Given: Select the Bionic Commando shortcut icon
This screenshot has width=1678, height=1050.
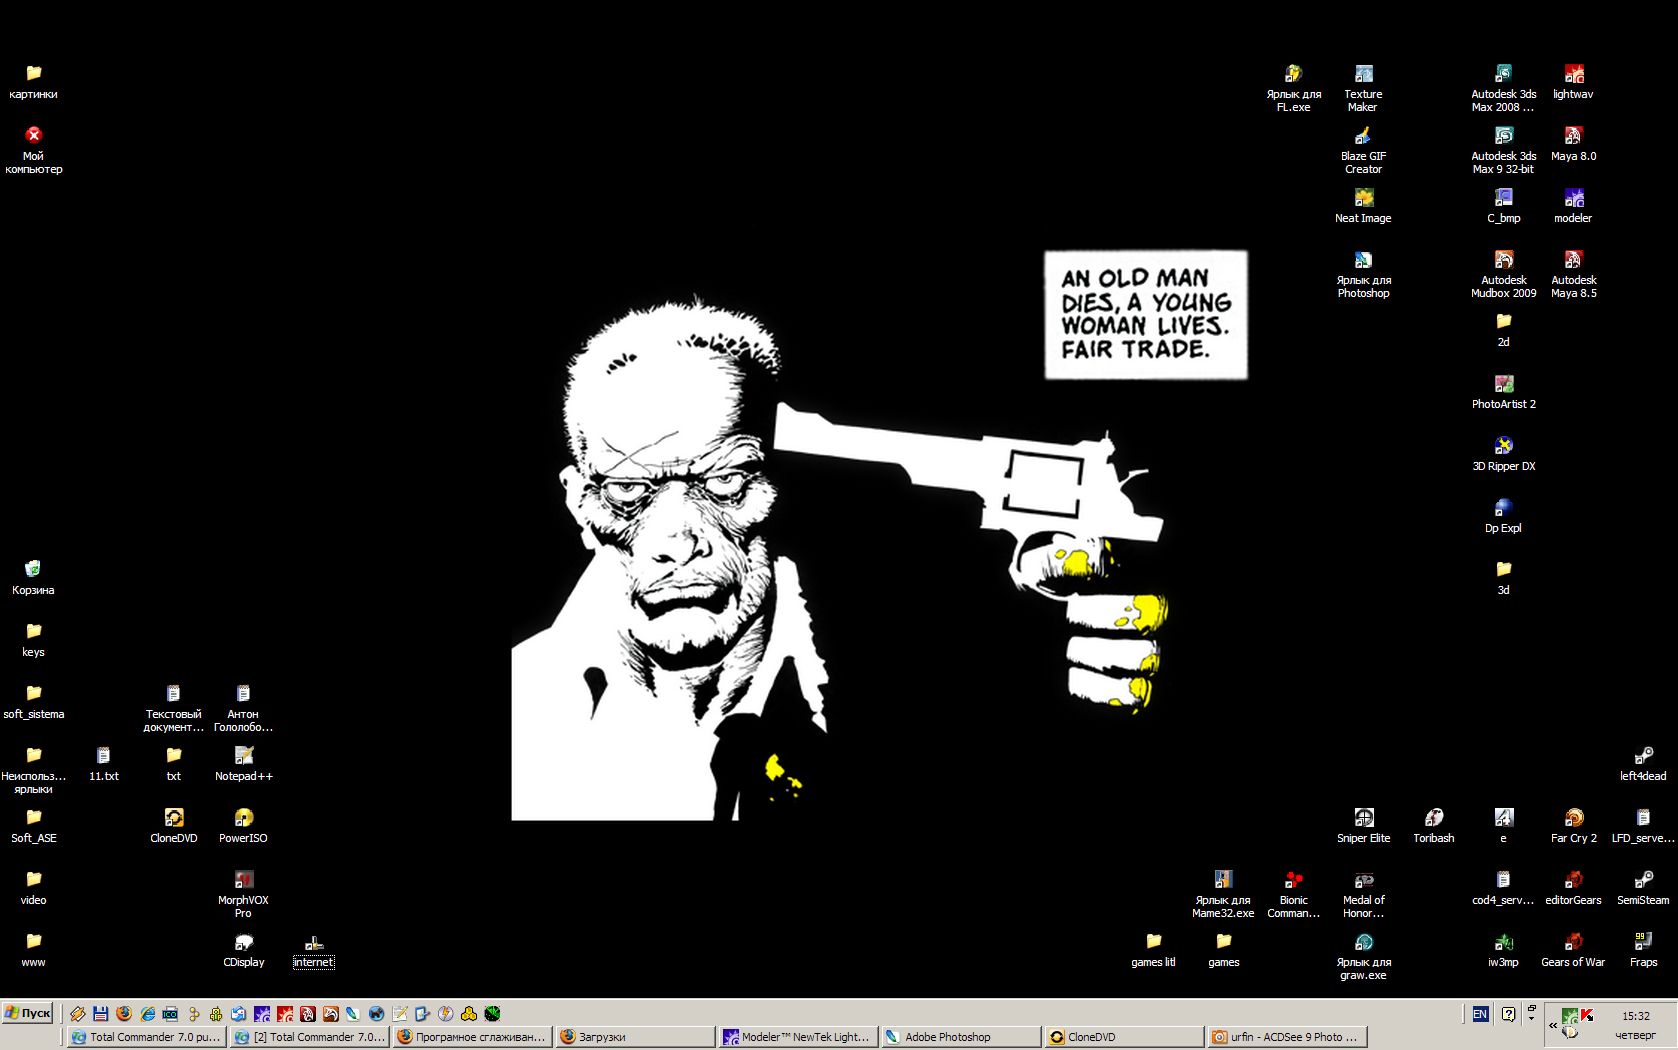Looking at the screenshot, I should click(1293, 894).
